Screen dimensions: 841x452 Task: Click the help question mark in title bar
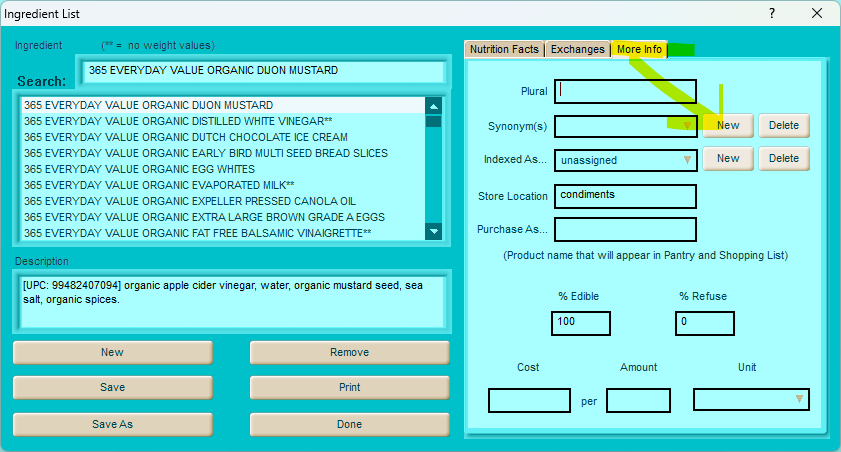point(771,13)
